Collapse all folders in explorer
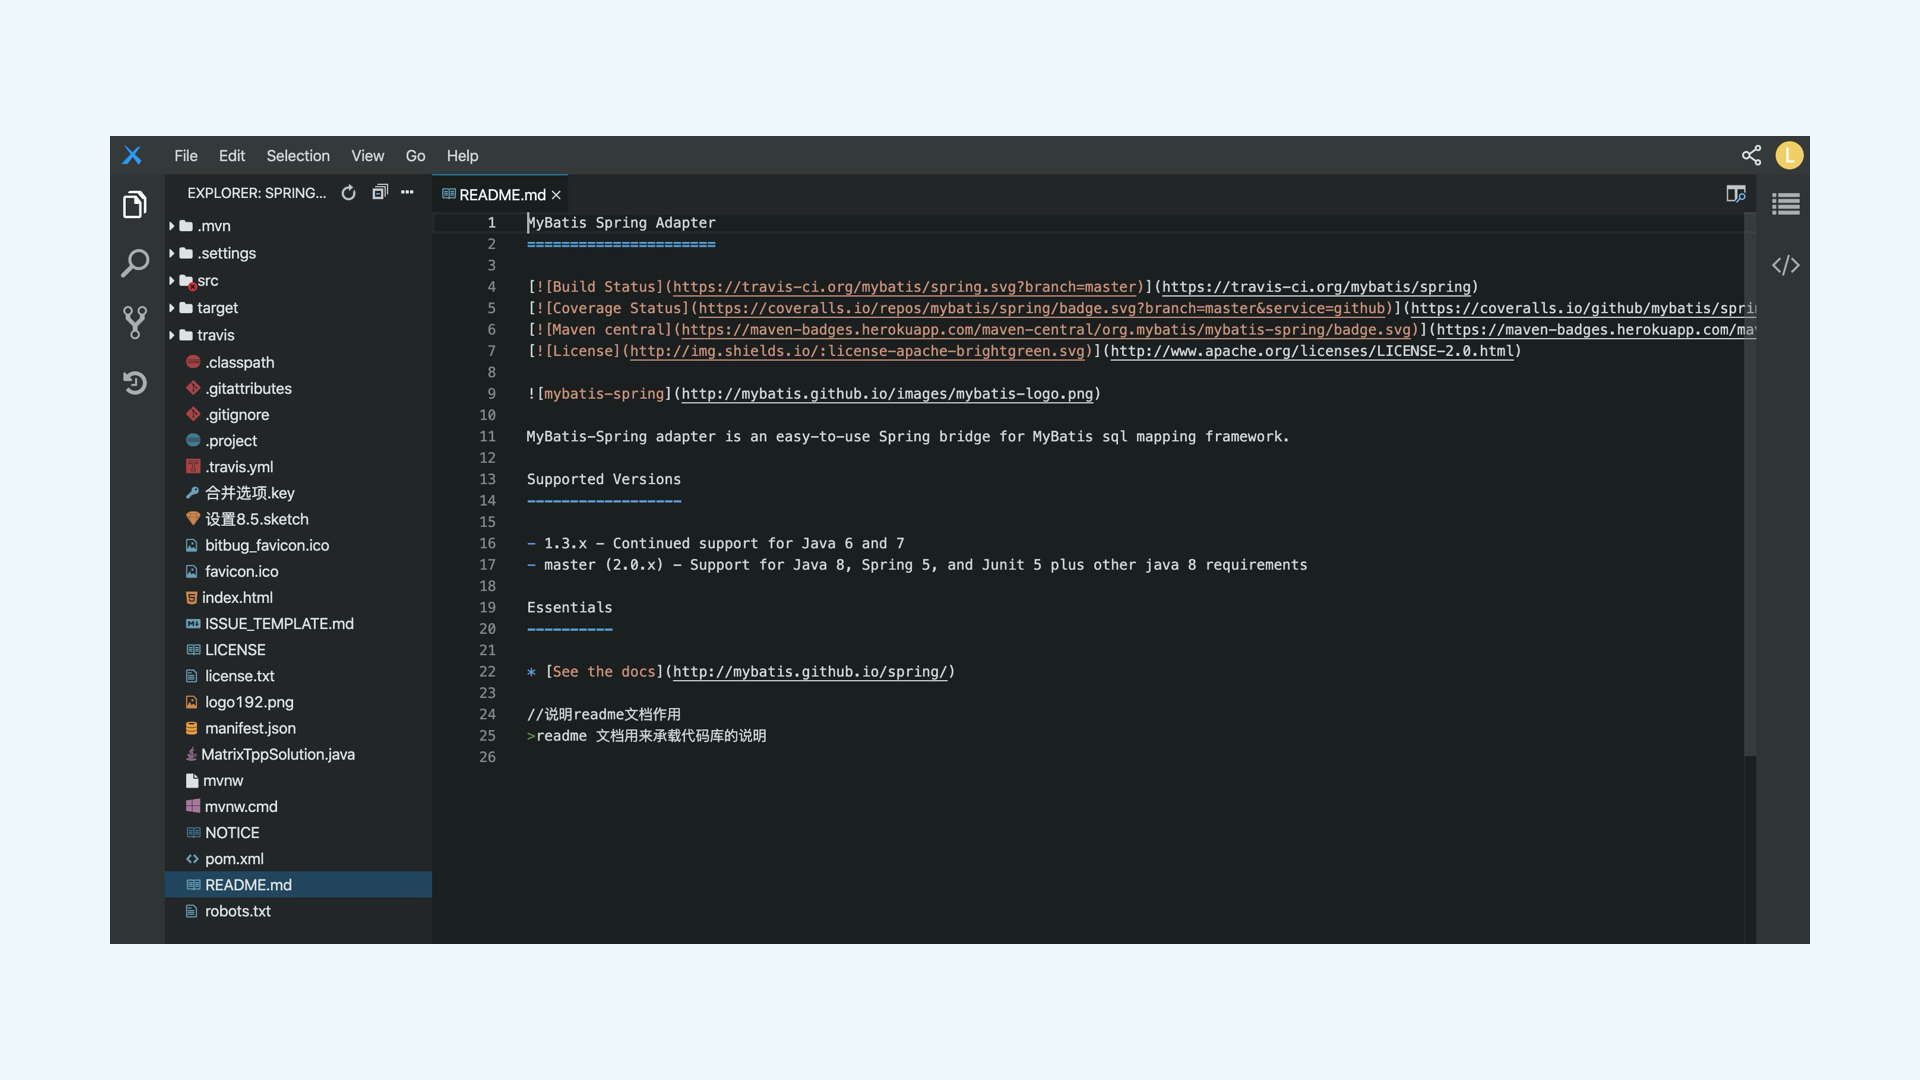1920x1080 pixels. pyautogui.click(x=380, y=192)
